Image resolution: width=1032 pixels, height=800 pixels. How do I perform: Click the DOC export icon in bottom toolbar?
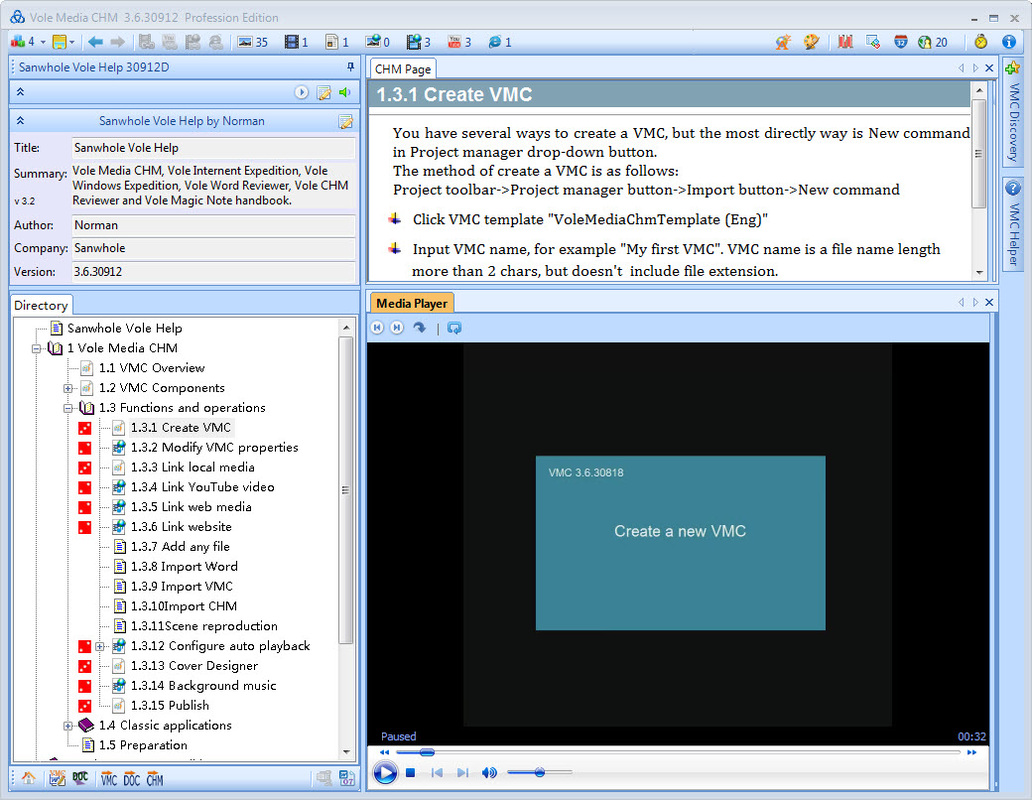pyautogui.click(x=132, y=779)
